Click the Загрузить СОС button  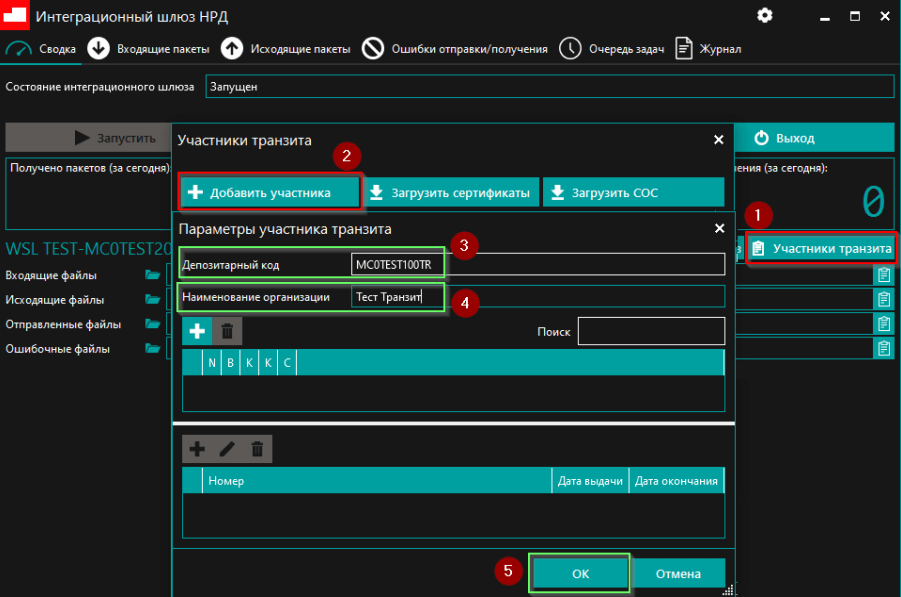point(633,192)
